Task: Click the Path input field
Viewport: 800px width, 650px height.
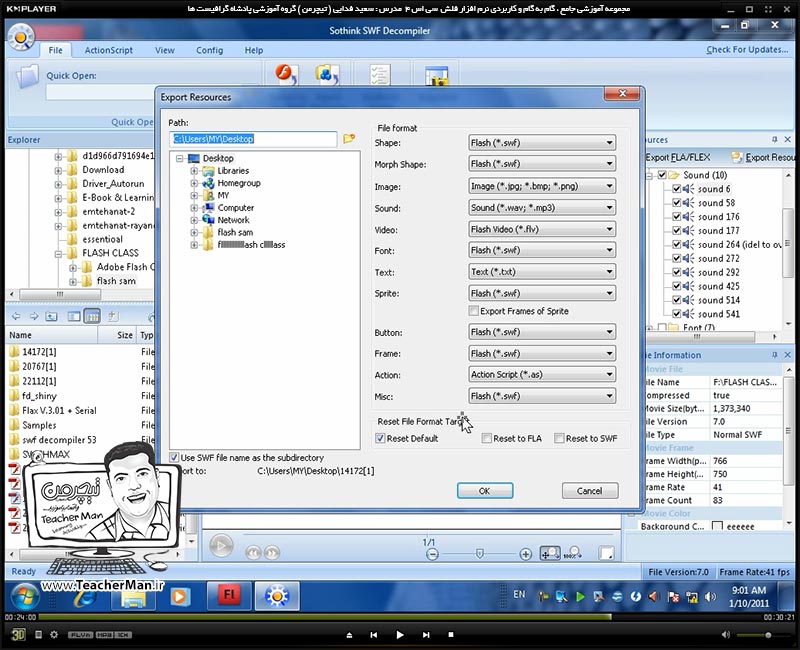Action: click(253, 139)
